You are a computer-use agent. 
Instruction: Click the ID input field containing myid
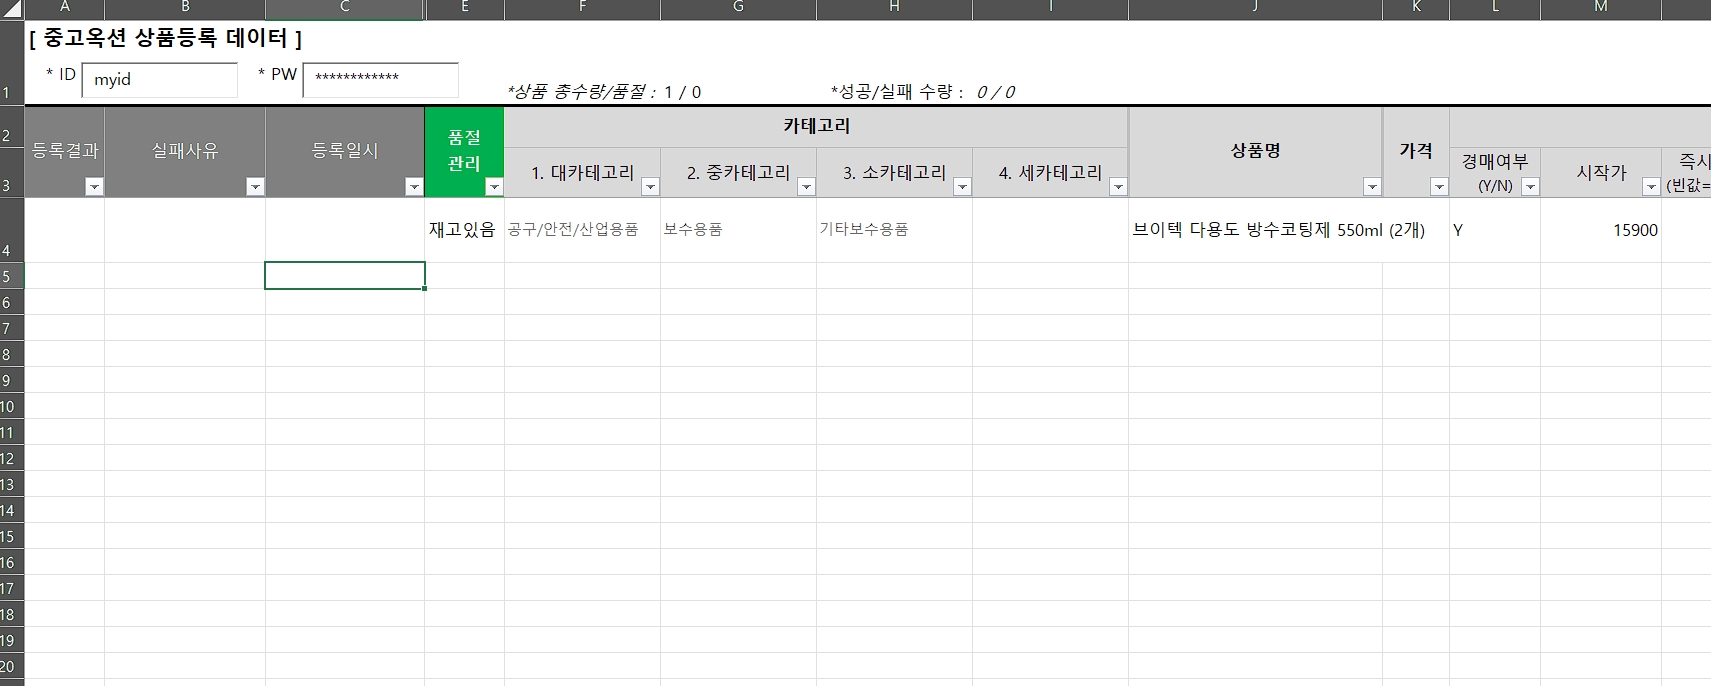pos(160,80)
